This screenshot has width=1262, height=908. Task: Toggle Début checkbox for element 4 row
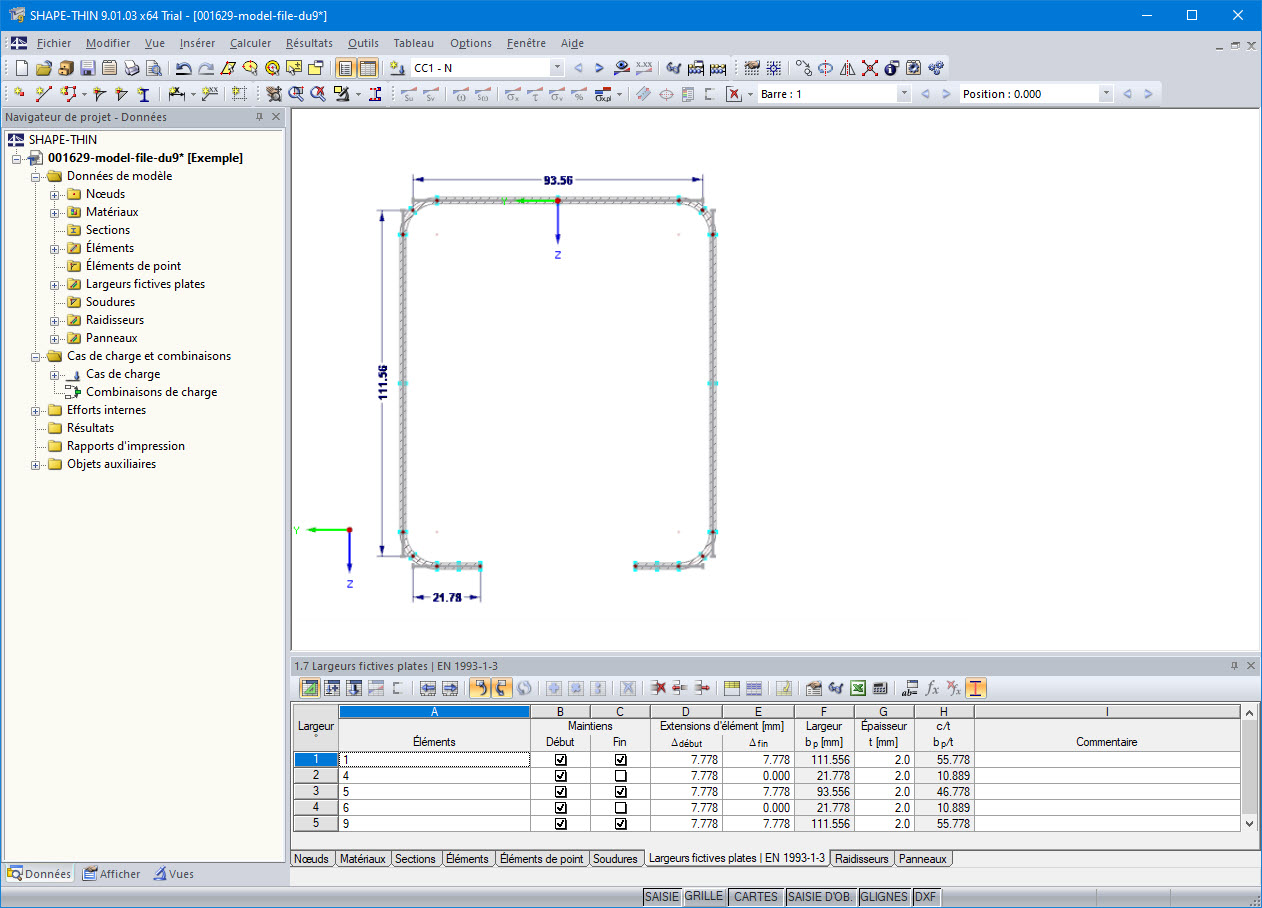pyautogui.click(x=560, y=776)
